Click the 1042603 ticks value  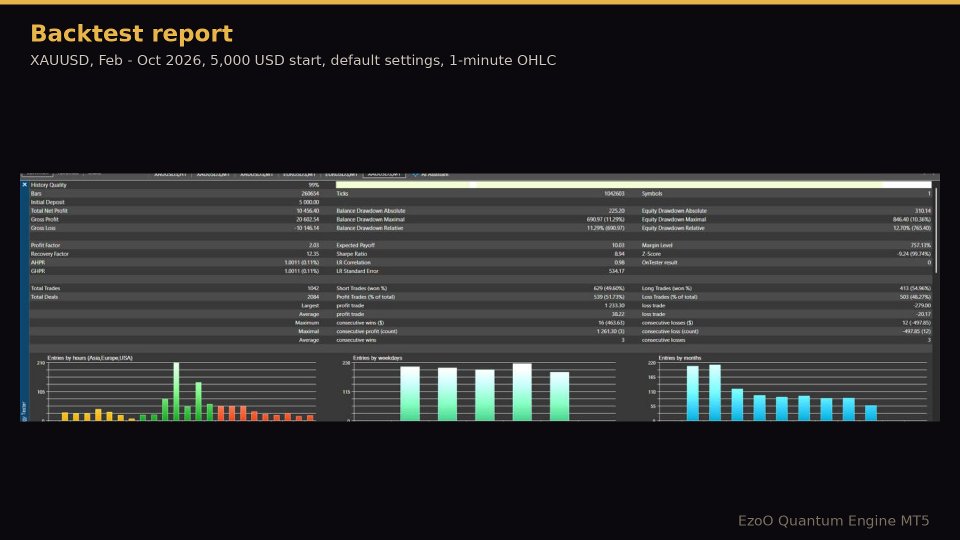(614, 193)
